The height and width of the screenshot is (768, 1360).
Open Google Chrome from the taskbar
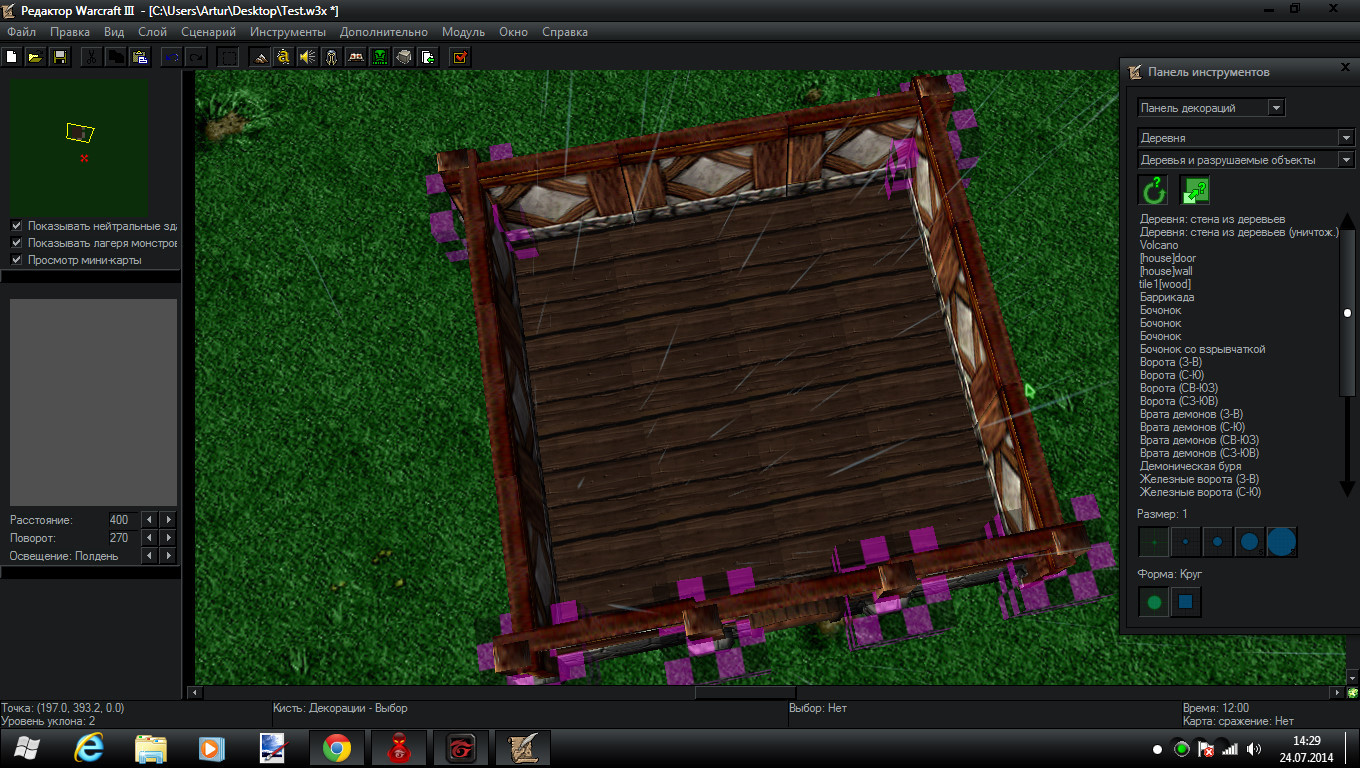click(x=336, y=748)
